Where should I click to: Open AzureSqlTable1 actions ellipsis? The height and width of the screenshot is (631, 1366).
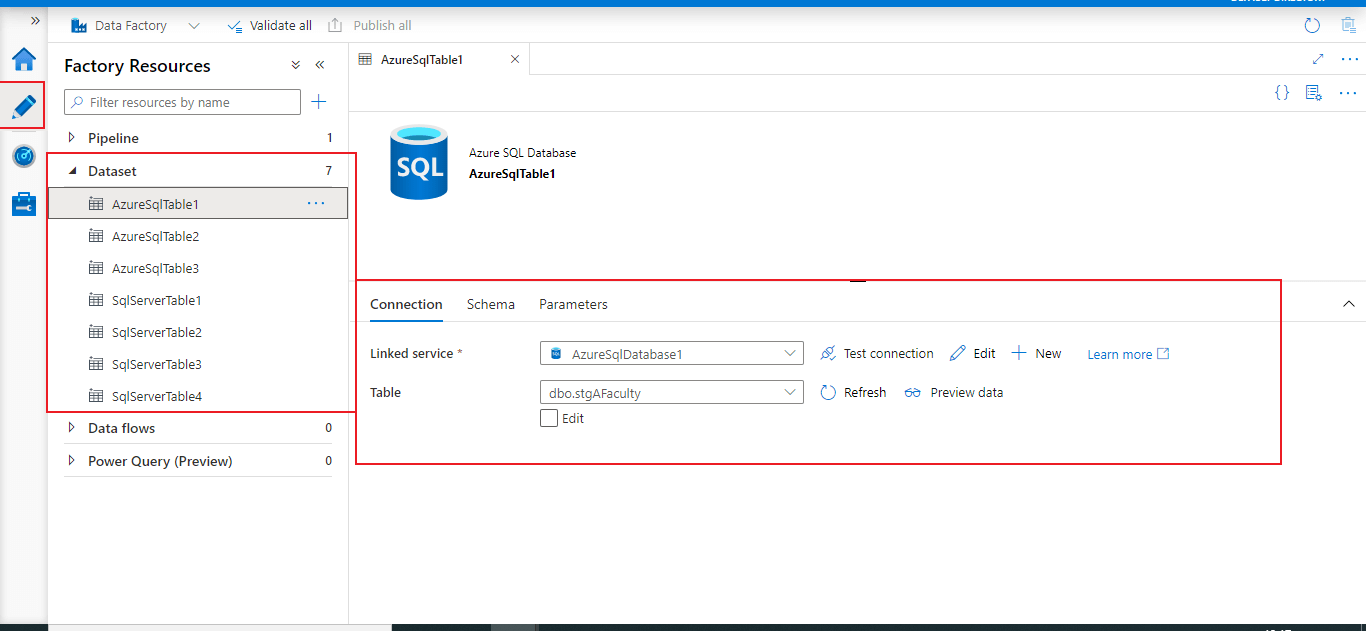pos(316,204)
